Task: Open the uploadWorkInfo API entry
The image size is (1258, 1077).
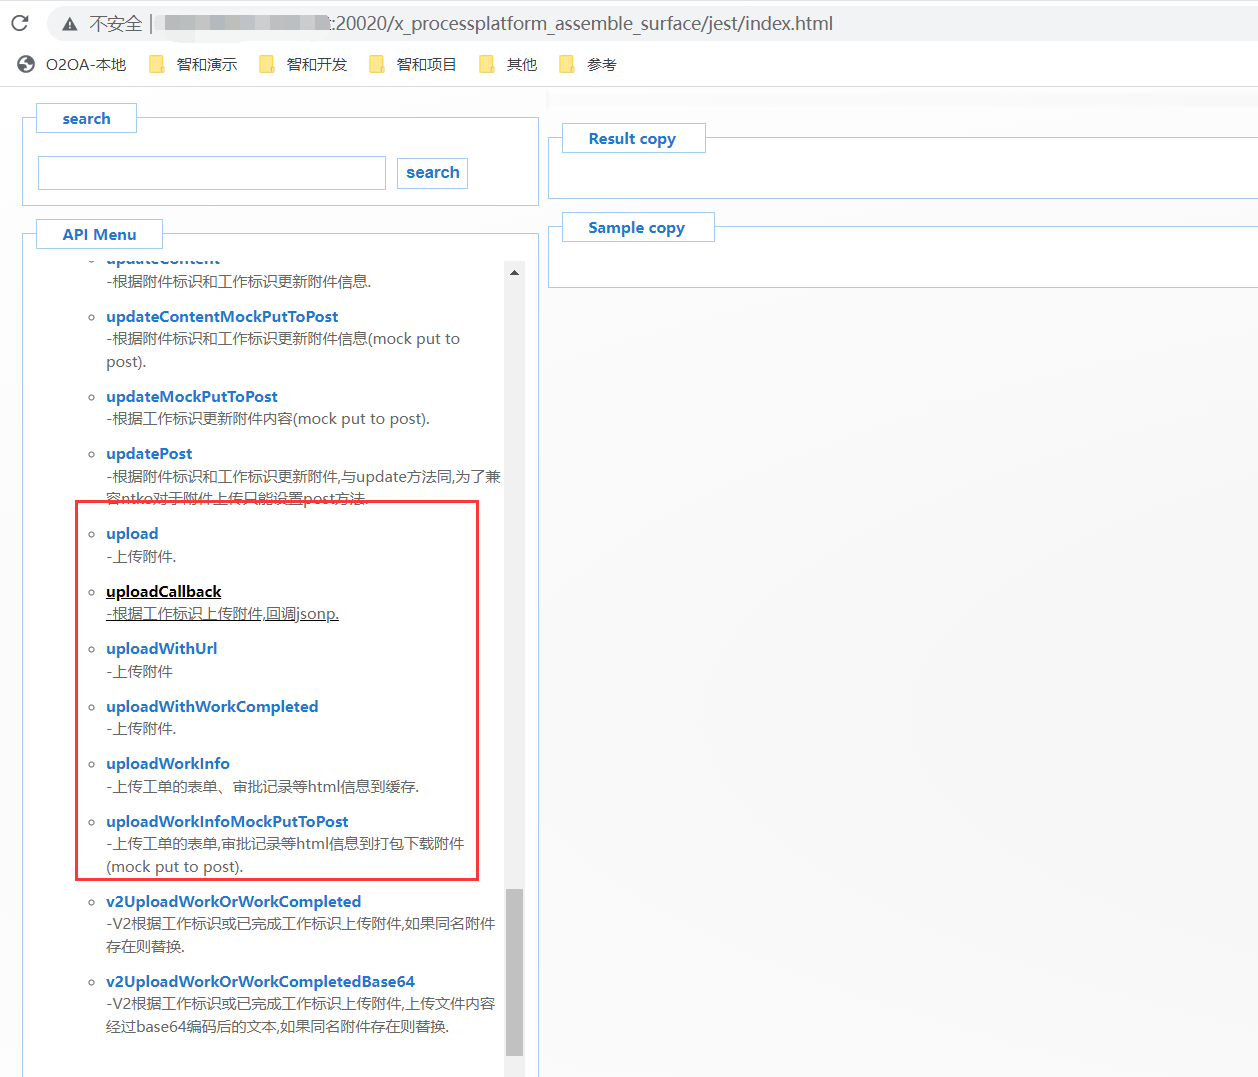Action: click(x=168, y=764)
